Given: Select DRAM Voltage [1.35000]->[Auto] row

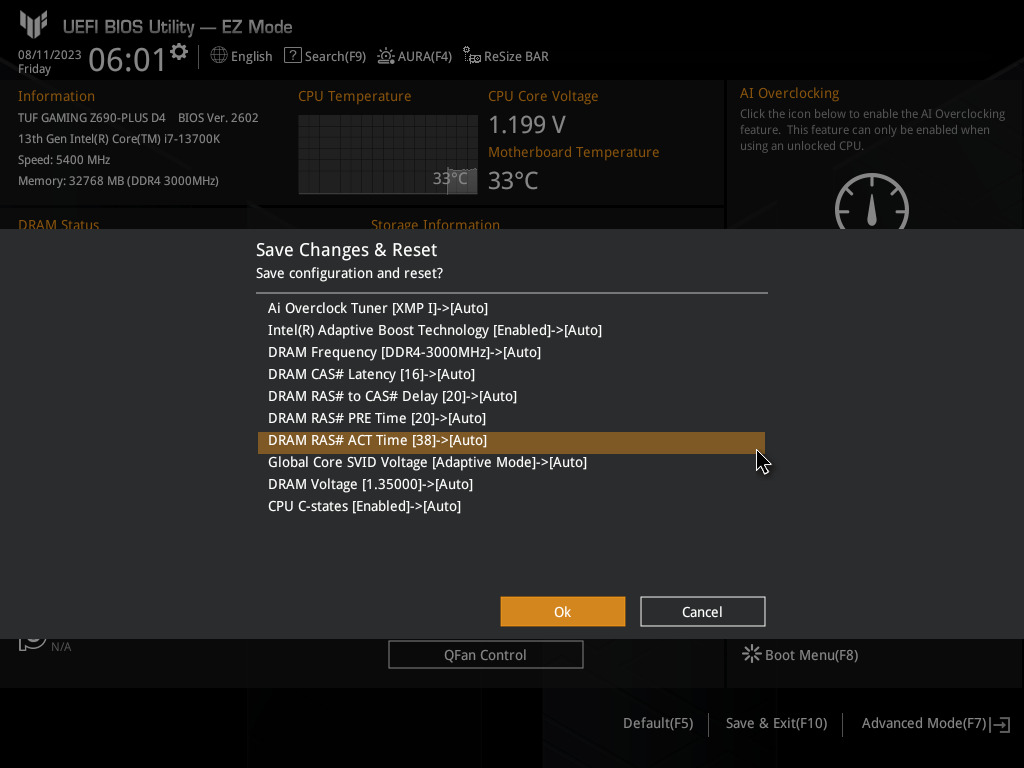Looking at the screenshot, I should point(511,485).
